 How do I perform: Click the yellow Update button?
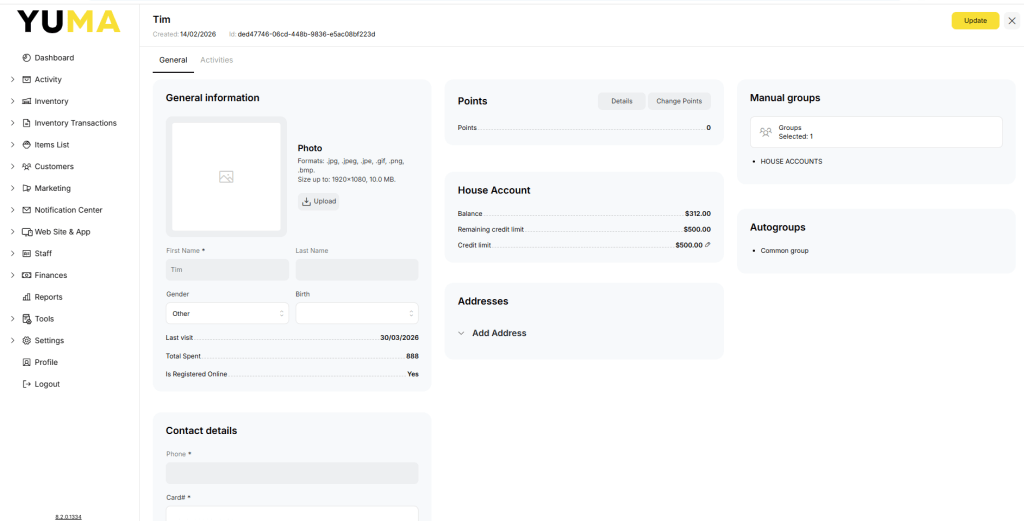[975, 20]
